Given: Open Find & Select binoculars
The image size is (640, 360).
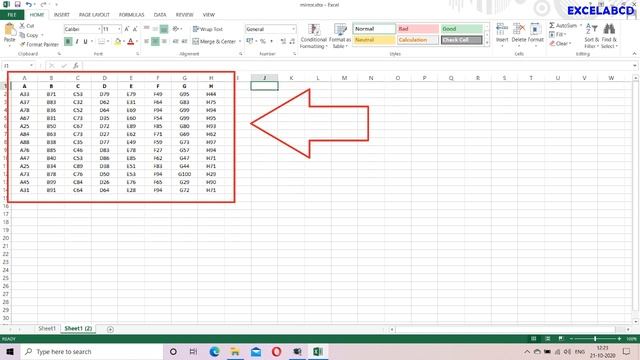Looking at the screenshot, I should (609, 36).
